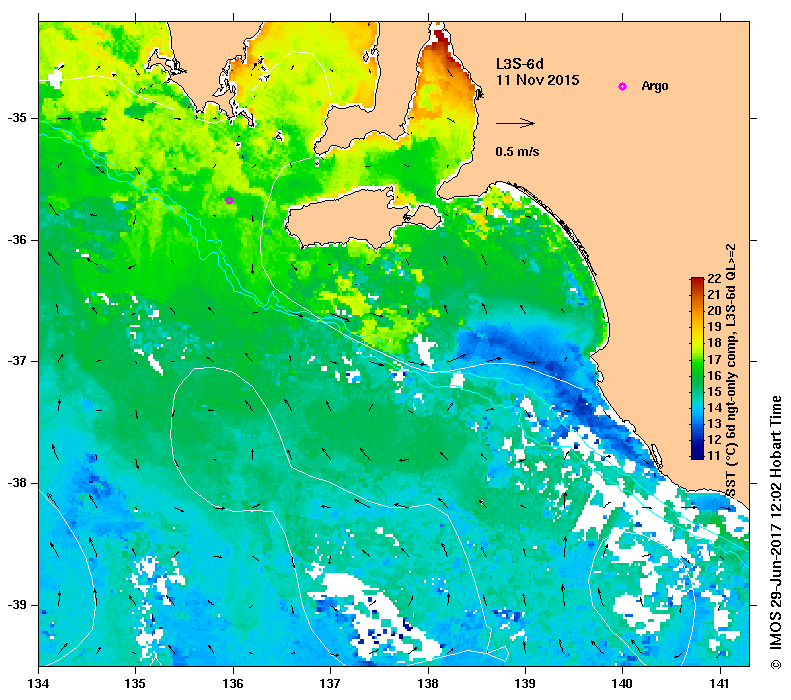Click latitude axis label '-36'
This screenshot has height=700, width=791.
click(17, 240)
